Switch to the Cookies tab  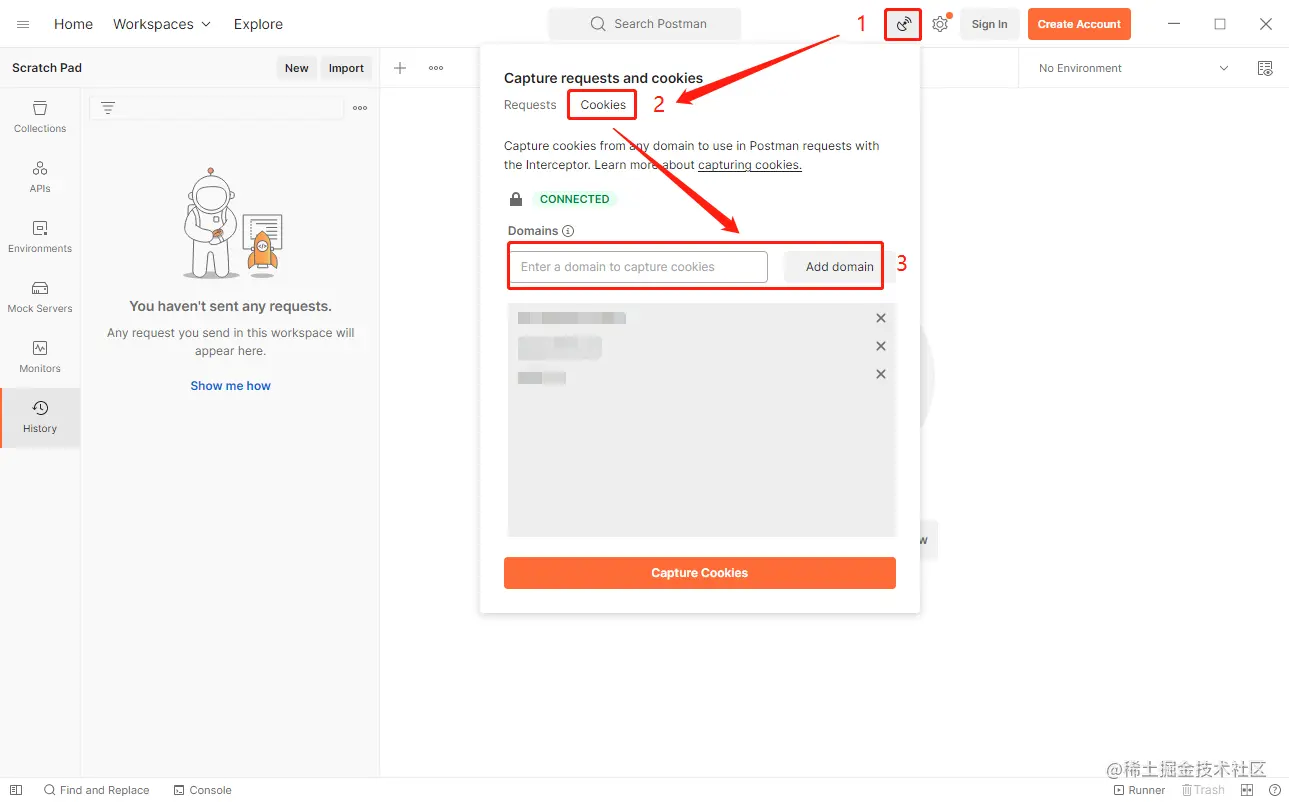pyautogui.click(x=603, y=105)
